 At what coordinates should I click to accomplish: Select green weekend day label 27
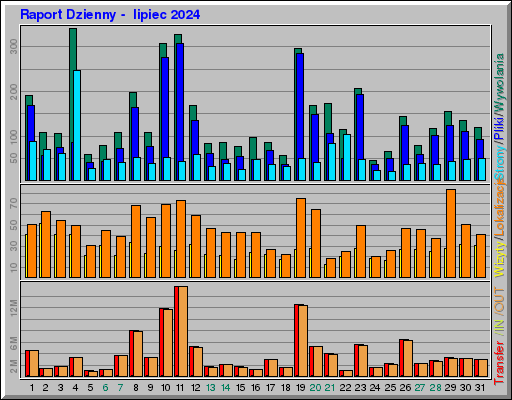[x=420, y=388]
